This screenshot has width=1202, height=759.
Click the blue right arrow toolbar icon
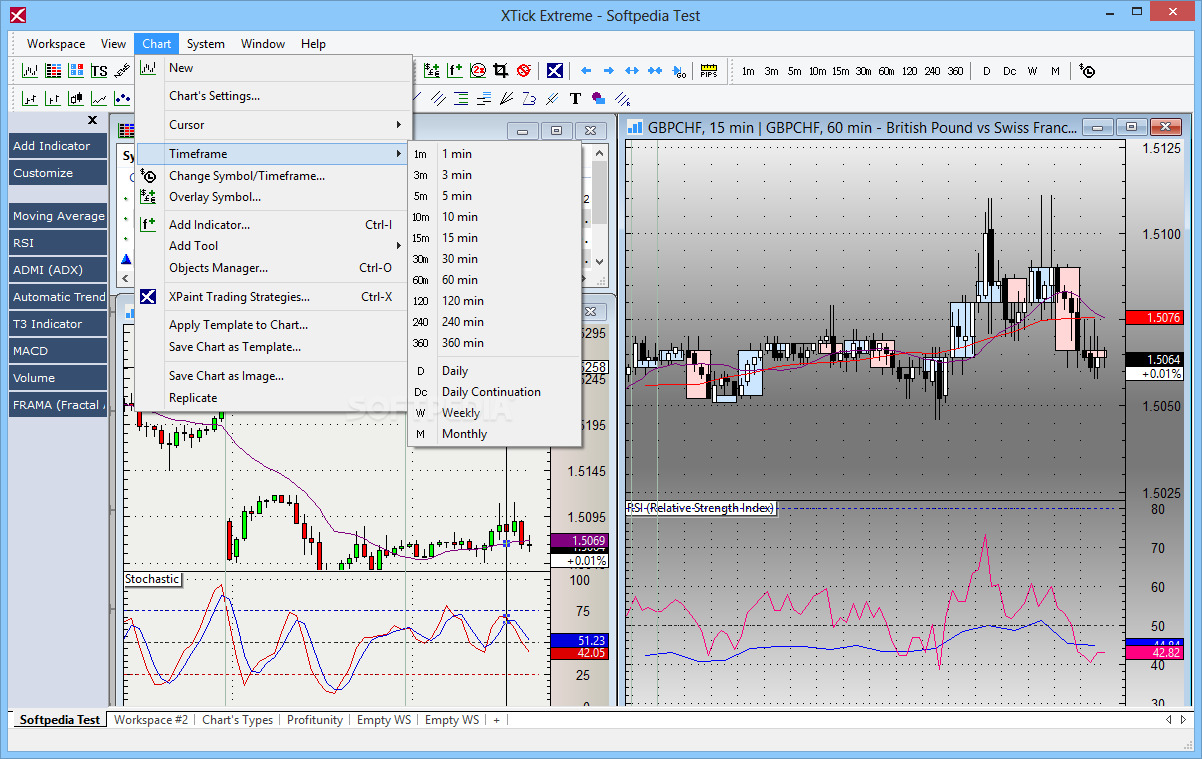tap(608, 71)
